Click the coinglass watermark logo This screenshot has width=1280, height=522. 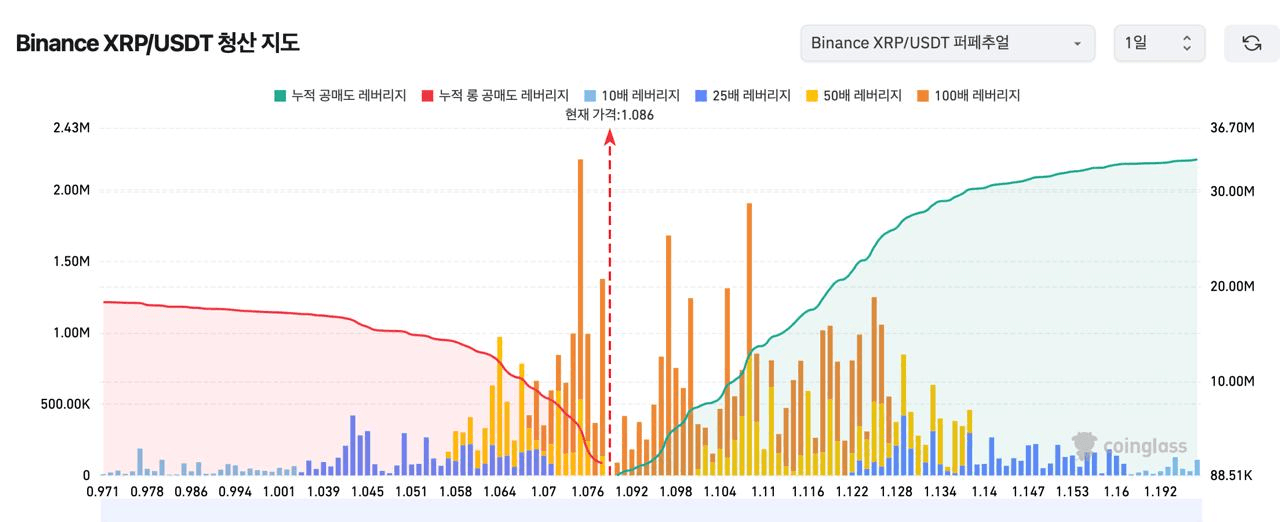[1130, 446]
